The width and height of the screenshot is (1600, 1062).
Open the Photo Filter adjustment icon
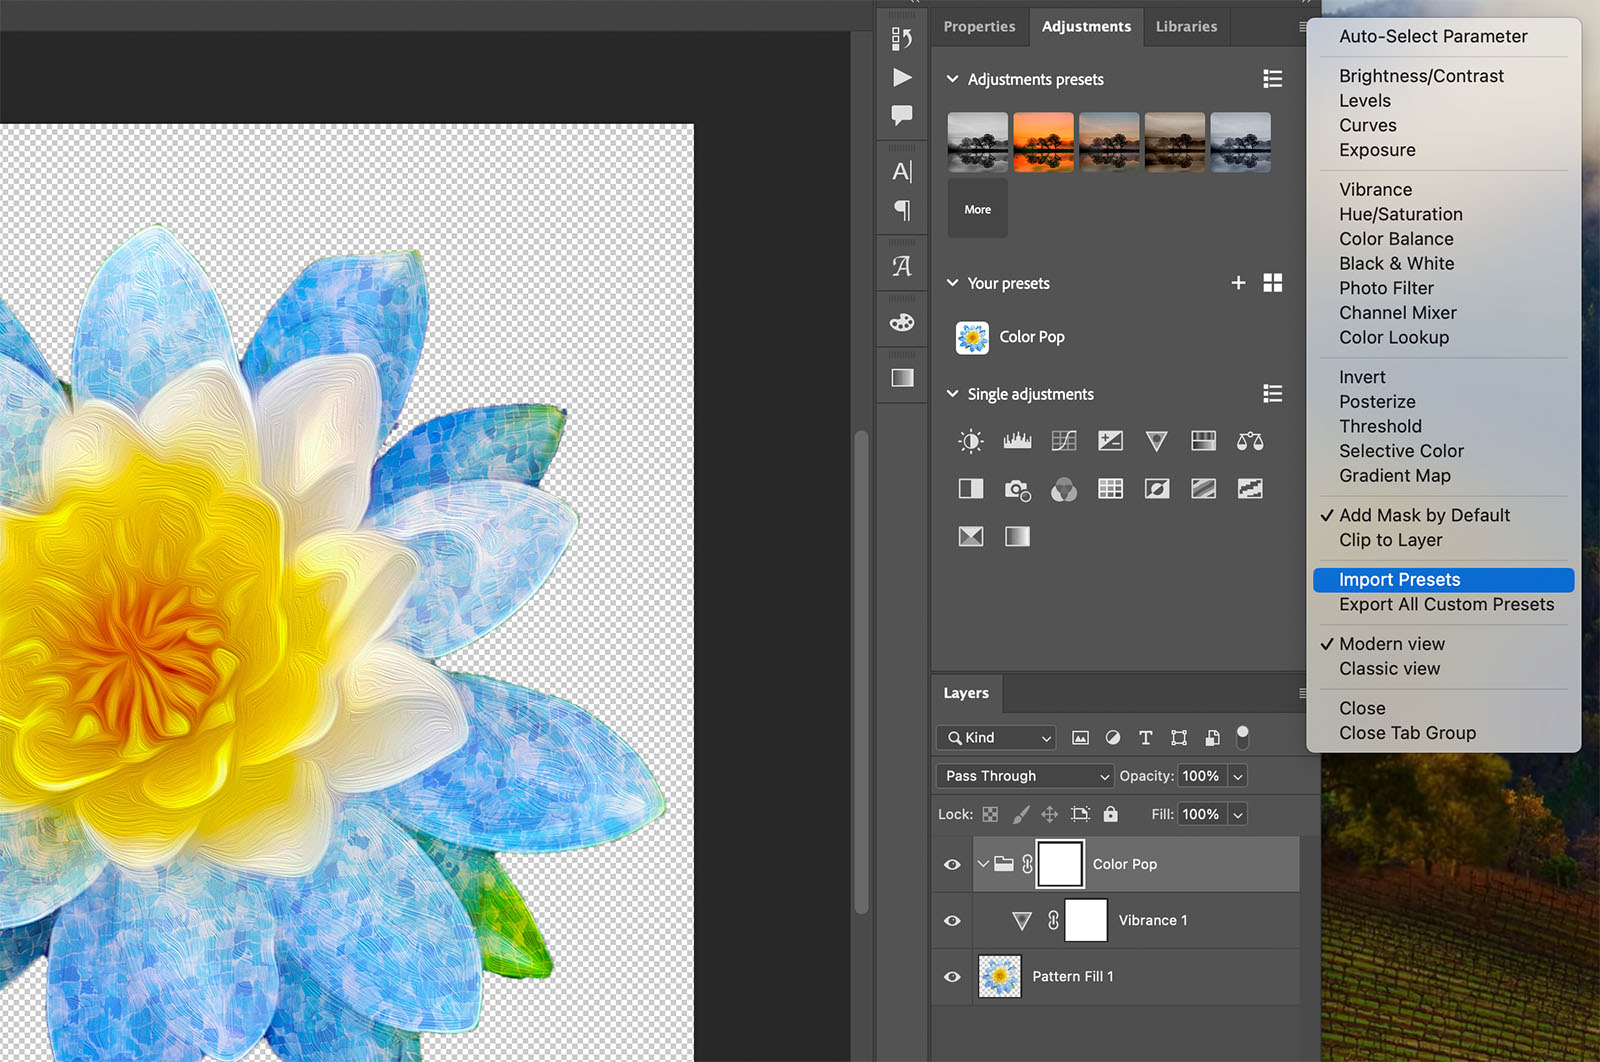click(1017, 489)
